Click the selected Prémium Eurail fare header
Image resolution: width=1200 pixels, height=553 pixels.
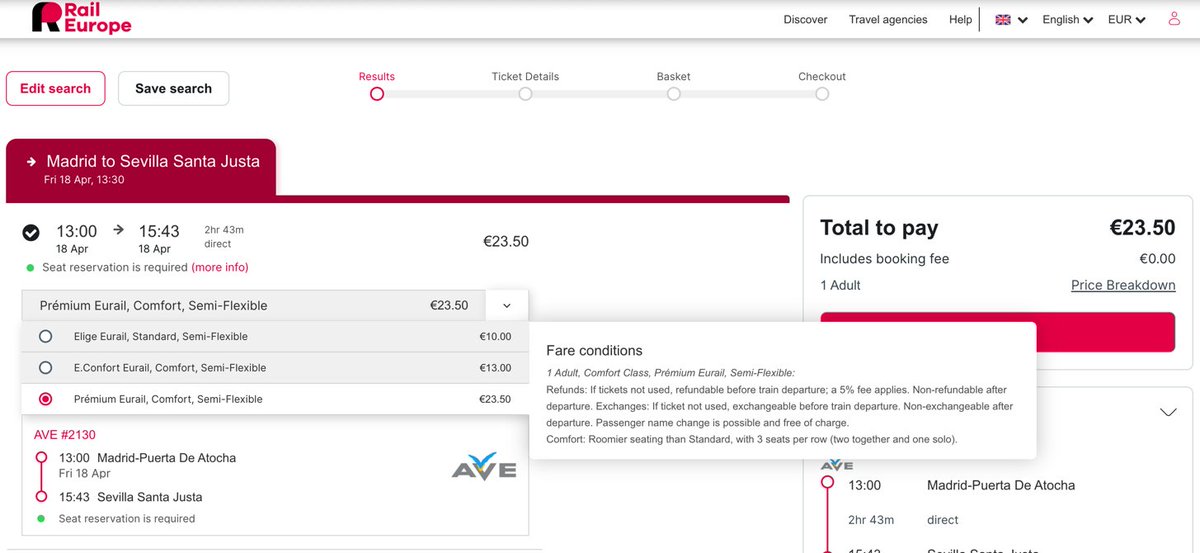tap(254, 306)
